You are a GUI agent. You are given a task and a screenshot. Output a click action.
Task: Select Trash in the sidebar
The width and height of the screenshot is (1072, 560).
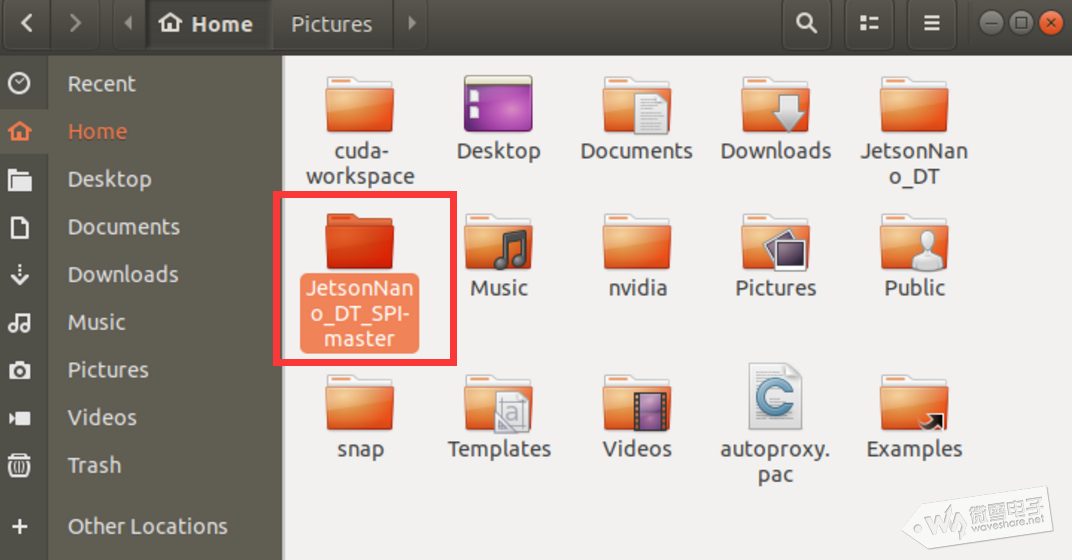[x=94, y=465]
